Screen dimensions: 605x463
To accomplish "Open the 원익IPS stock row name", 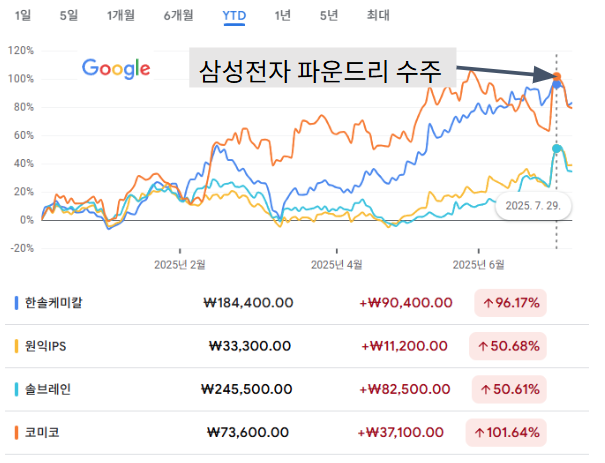I will point(46,346).
